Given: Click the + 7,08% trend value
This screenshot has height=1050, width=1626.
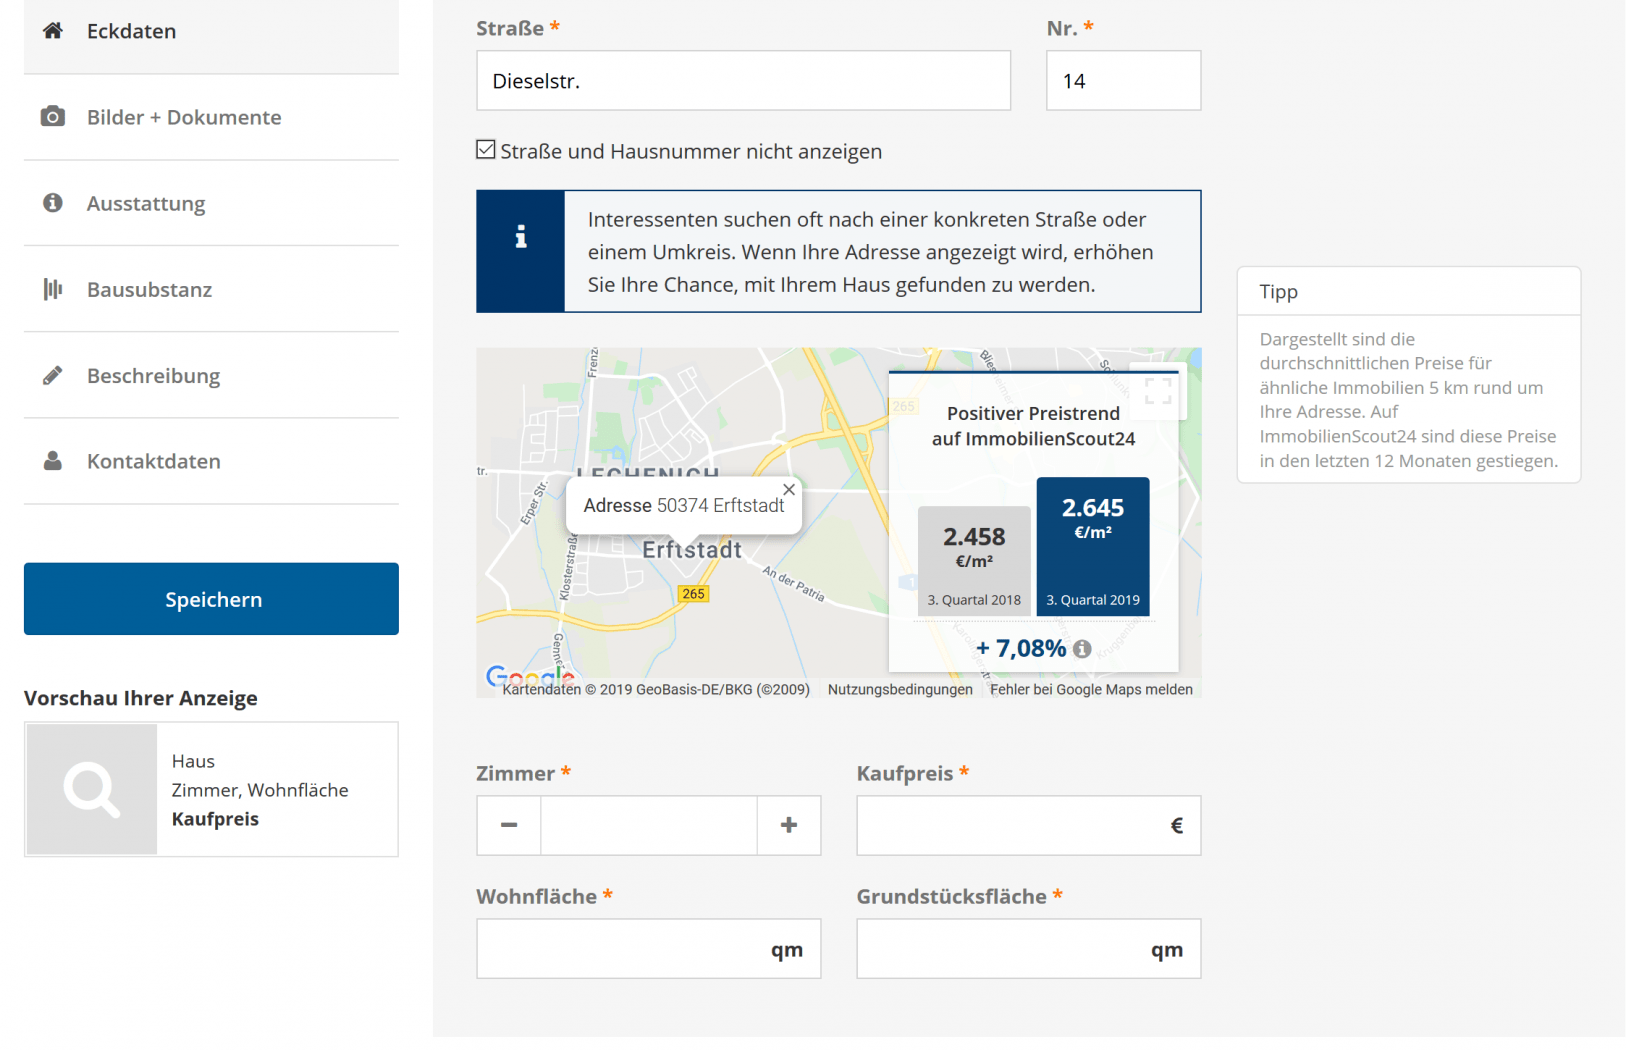Looking at the screenshot, I should 1021,649.
